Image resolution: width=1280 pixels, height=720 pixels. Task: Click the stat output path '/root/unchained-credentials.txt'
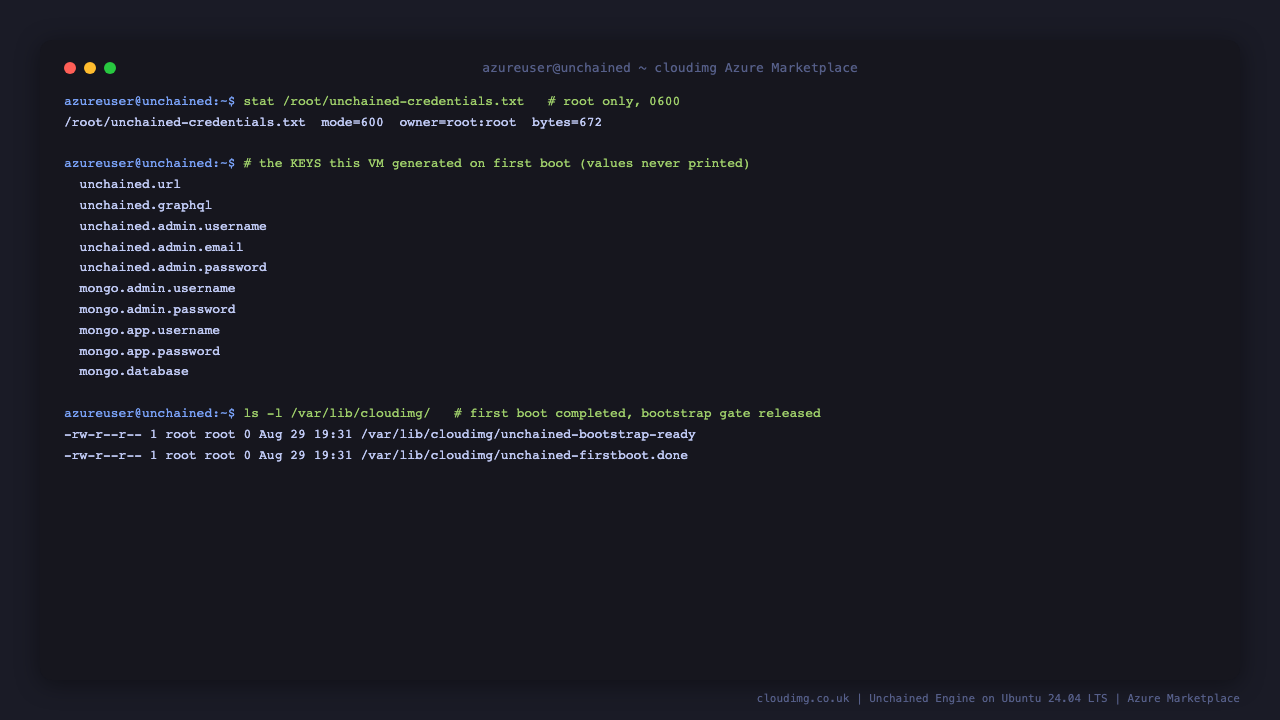point(185,123)
